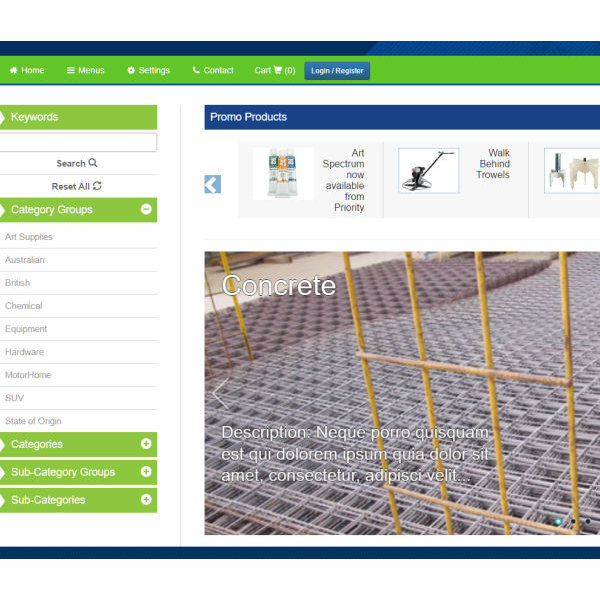
Task: Collapse the Category Groups section
Action: pos(146,210)
